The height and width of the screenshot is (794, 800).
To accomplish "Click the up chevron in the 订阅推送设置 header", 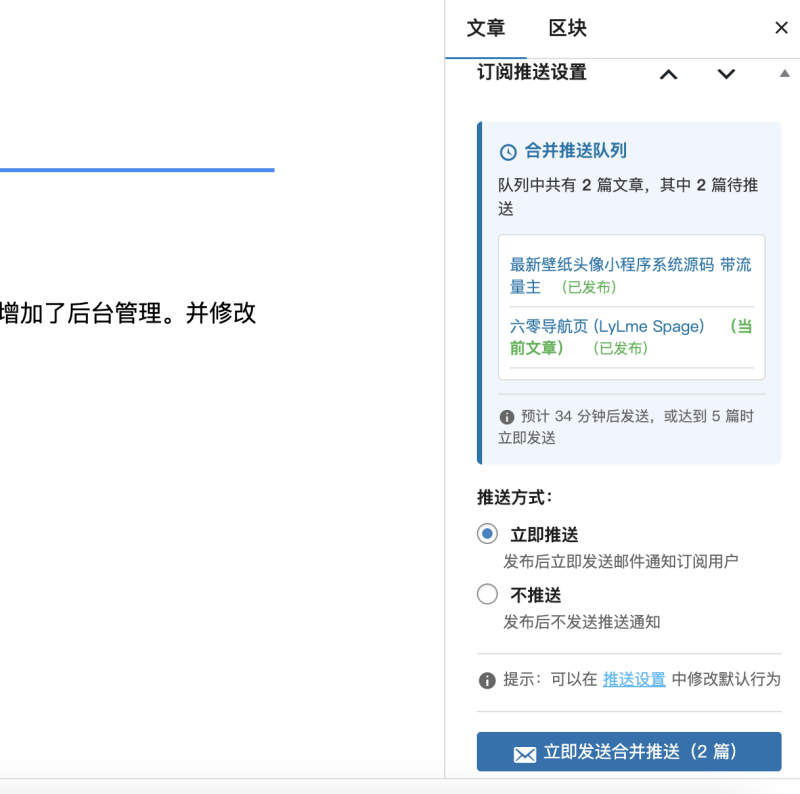I will (668, 73).
